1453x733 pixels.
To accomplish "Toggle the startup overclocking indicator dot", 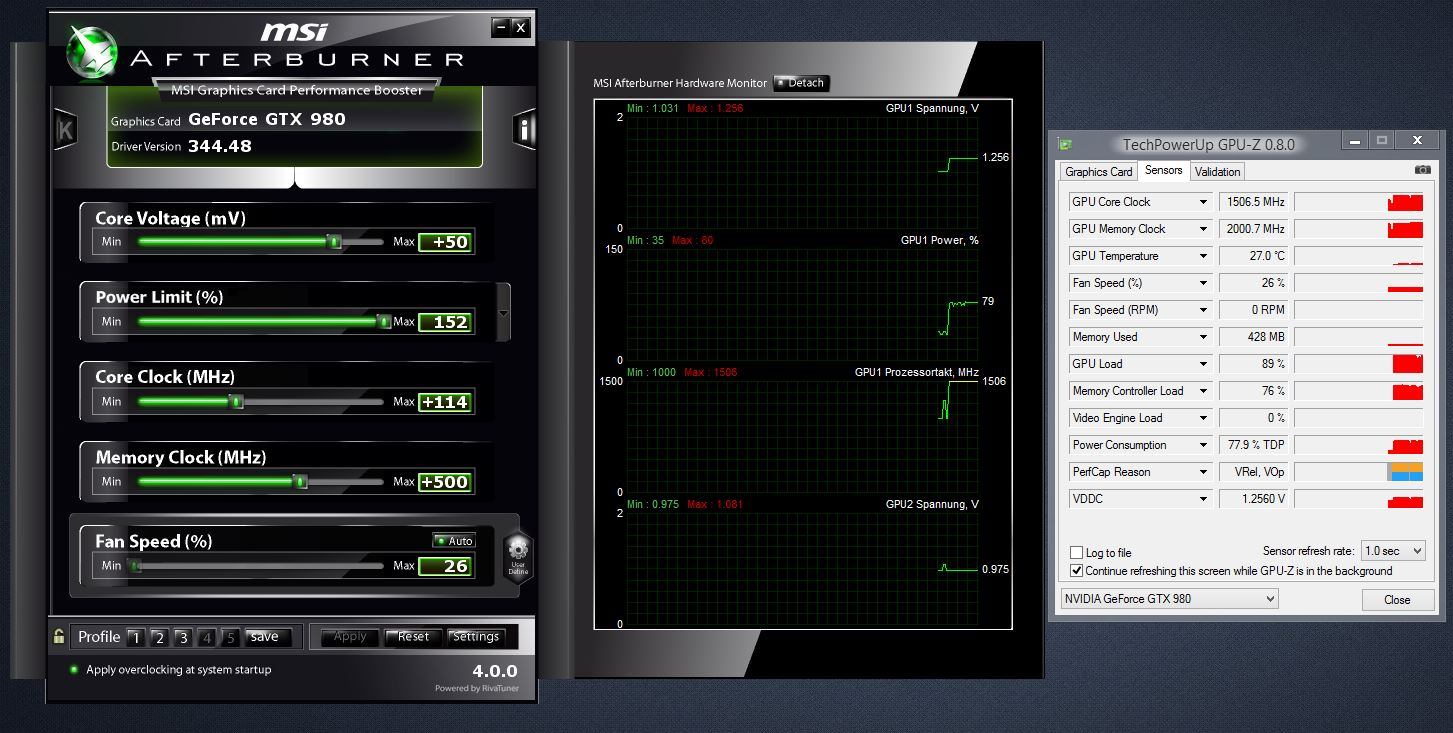I will [x=74, y=670].
